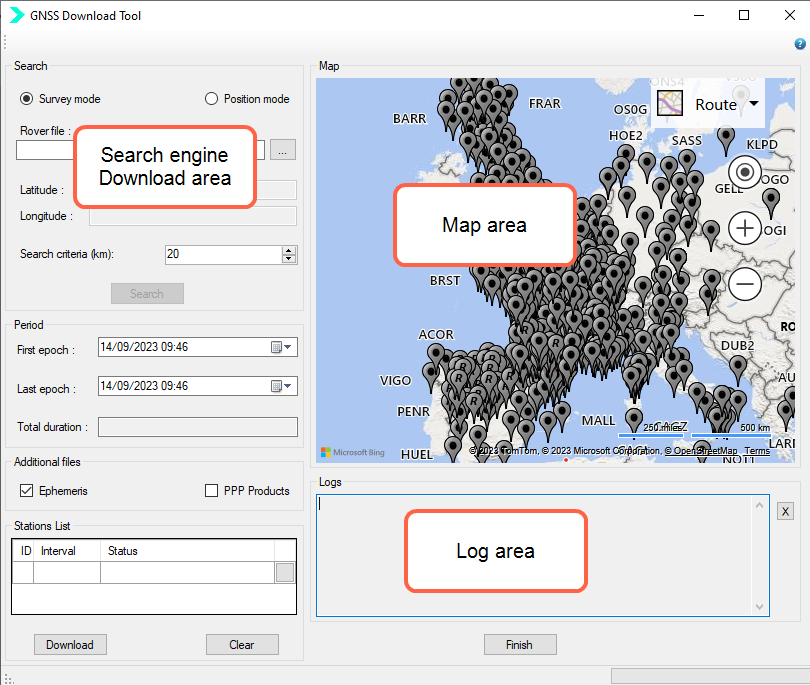The image size is (810, 685).
Task: Open First epoch calendar picker
Action: (x=281, y=347)
